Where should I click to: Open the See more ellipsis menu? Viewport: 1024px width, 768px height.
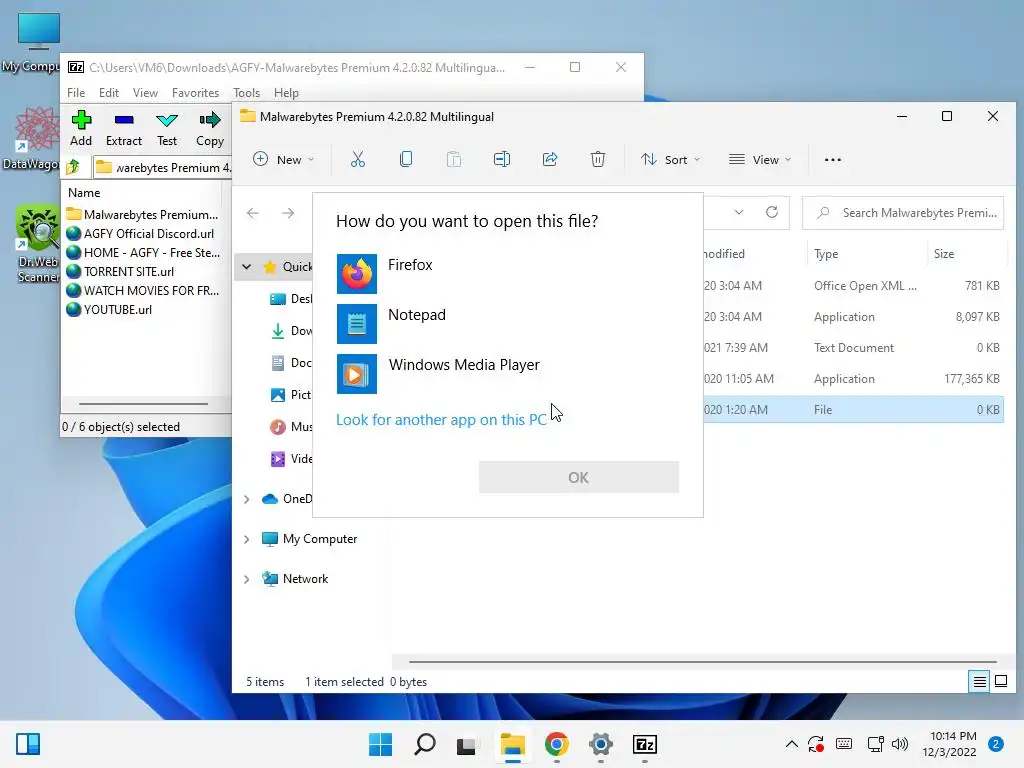click(833, 159)
